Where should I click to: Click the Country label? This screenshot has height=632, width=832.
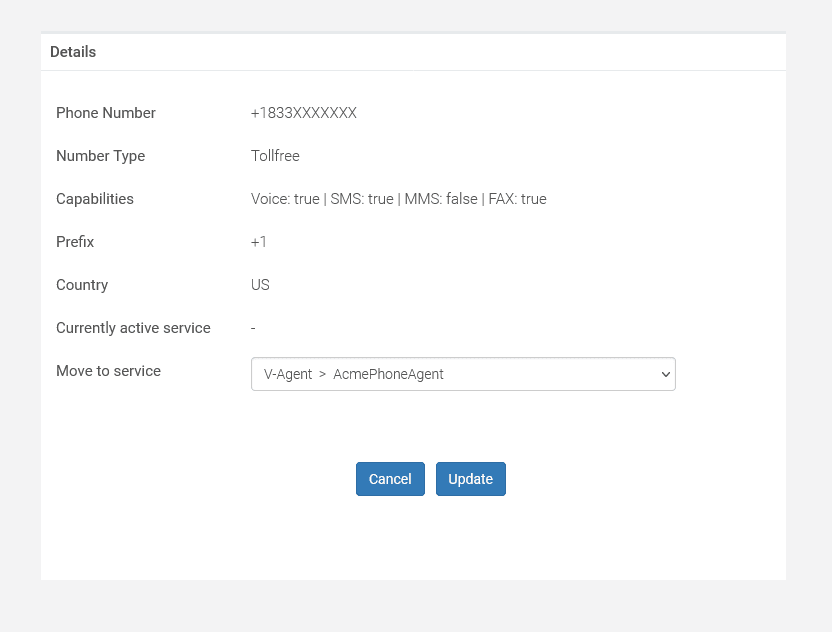[82, 284]
